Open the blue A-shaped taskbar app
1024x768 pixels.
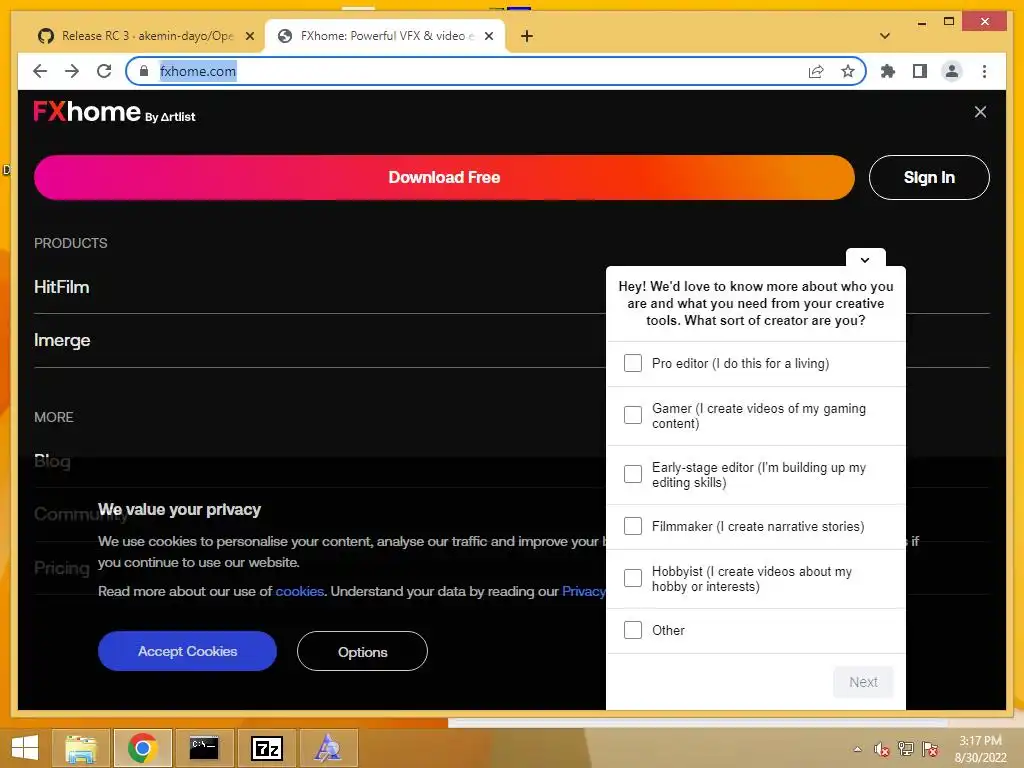pyautogui.click(x=328, y=748)
